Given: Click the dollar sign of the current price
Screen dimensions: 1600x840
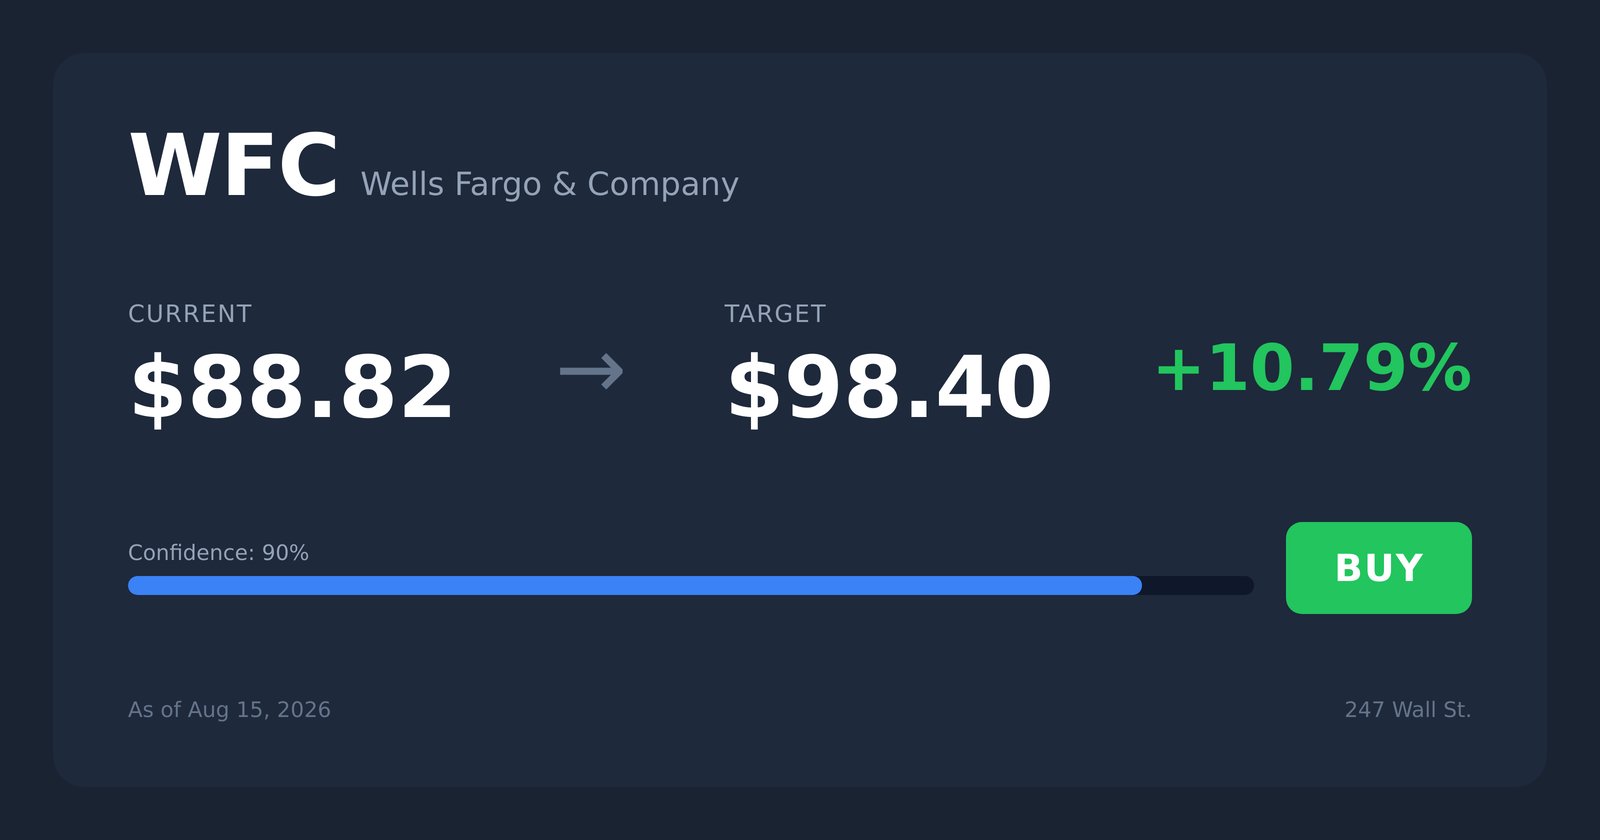Looking at the screenshot, I should (x=157, y=390).
